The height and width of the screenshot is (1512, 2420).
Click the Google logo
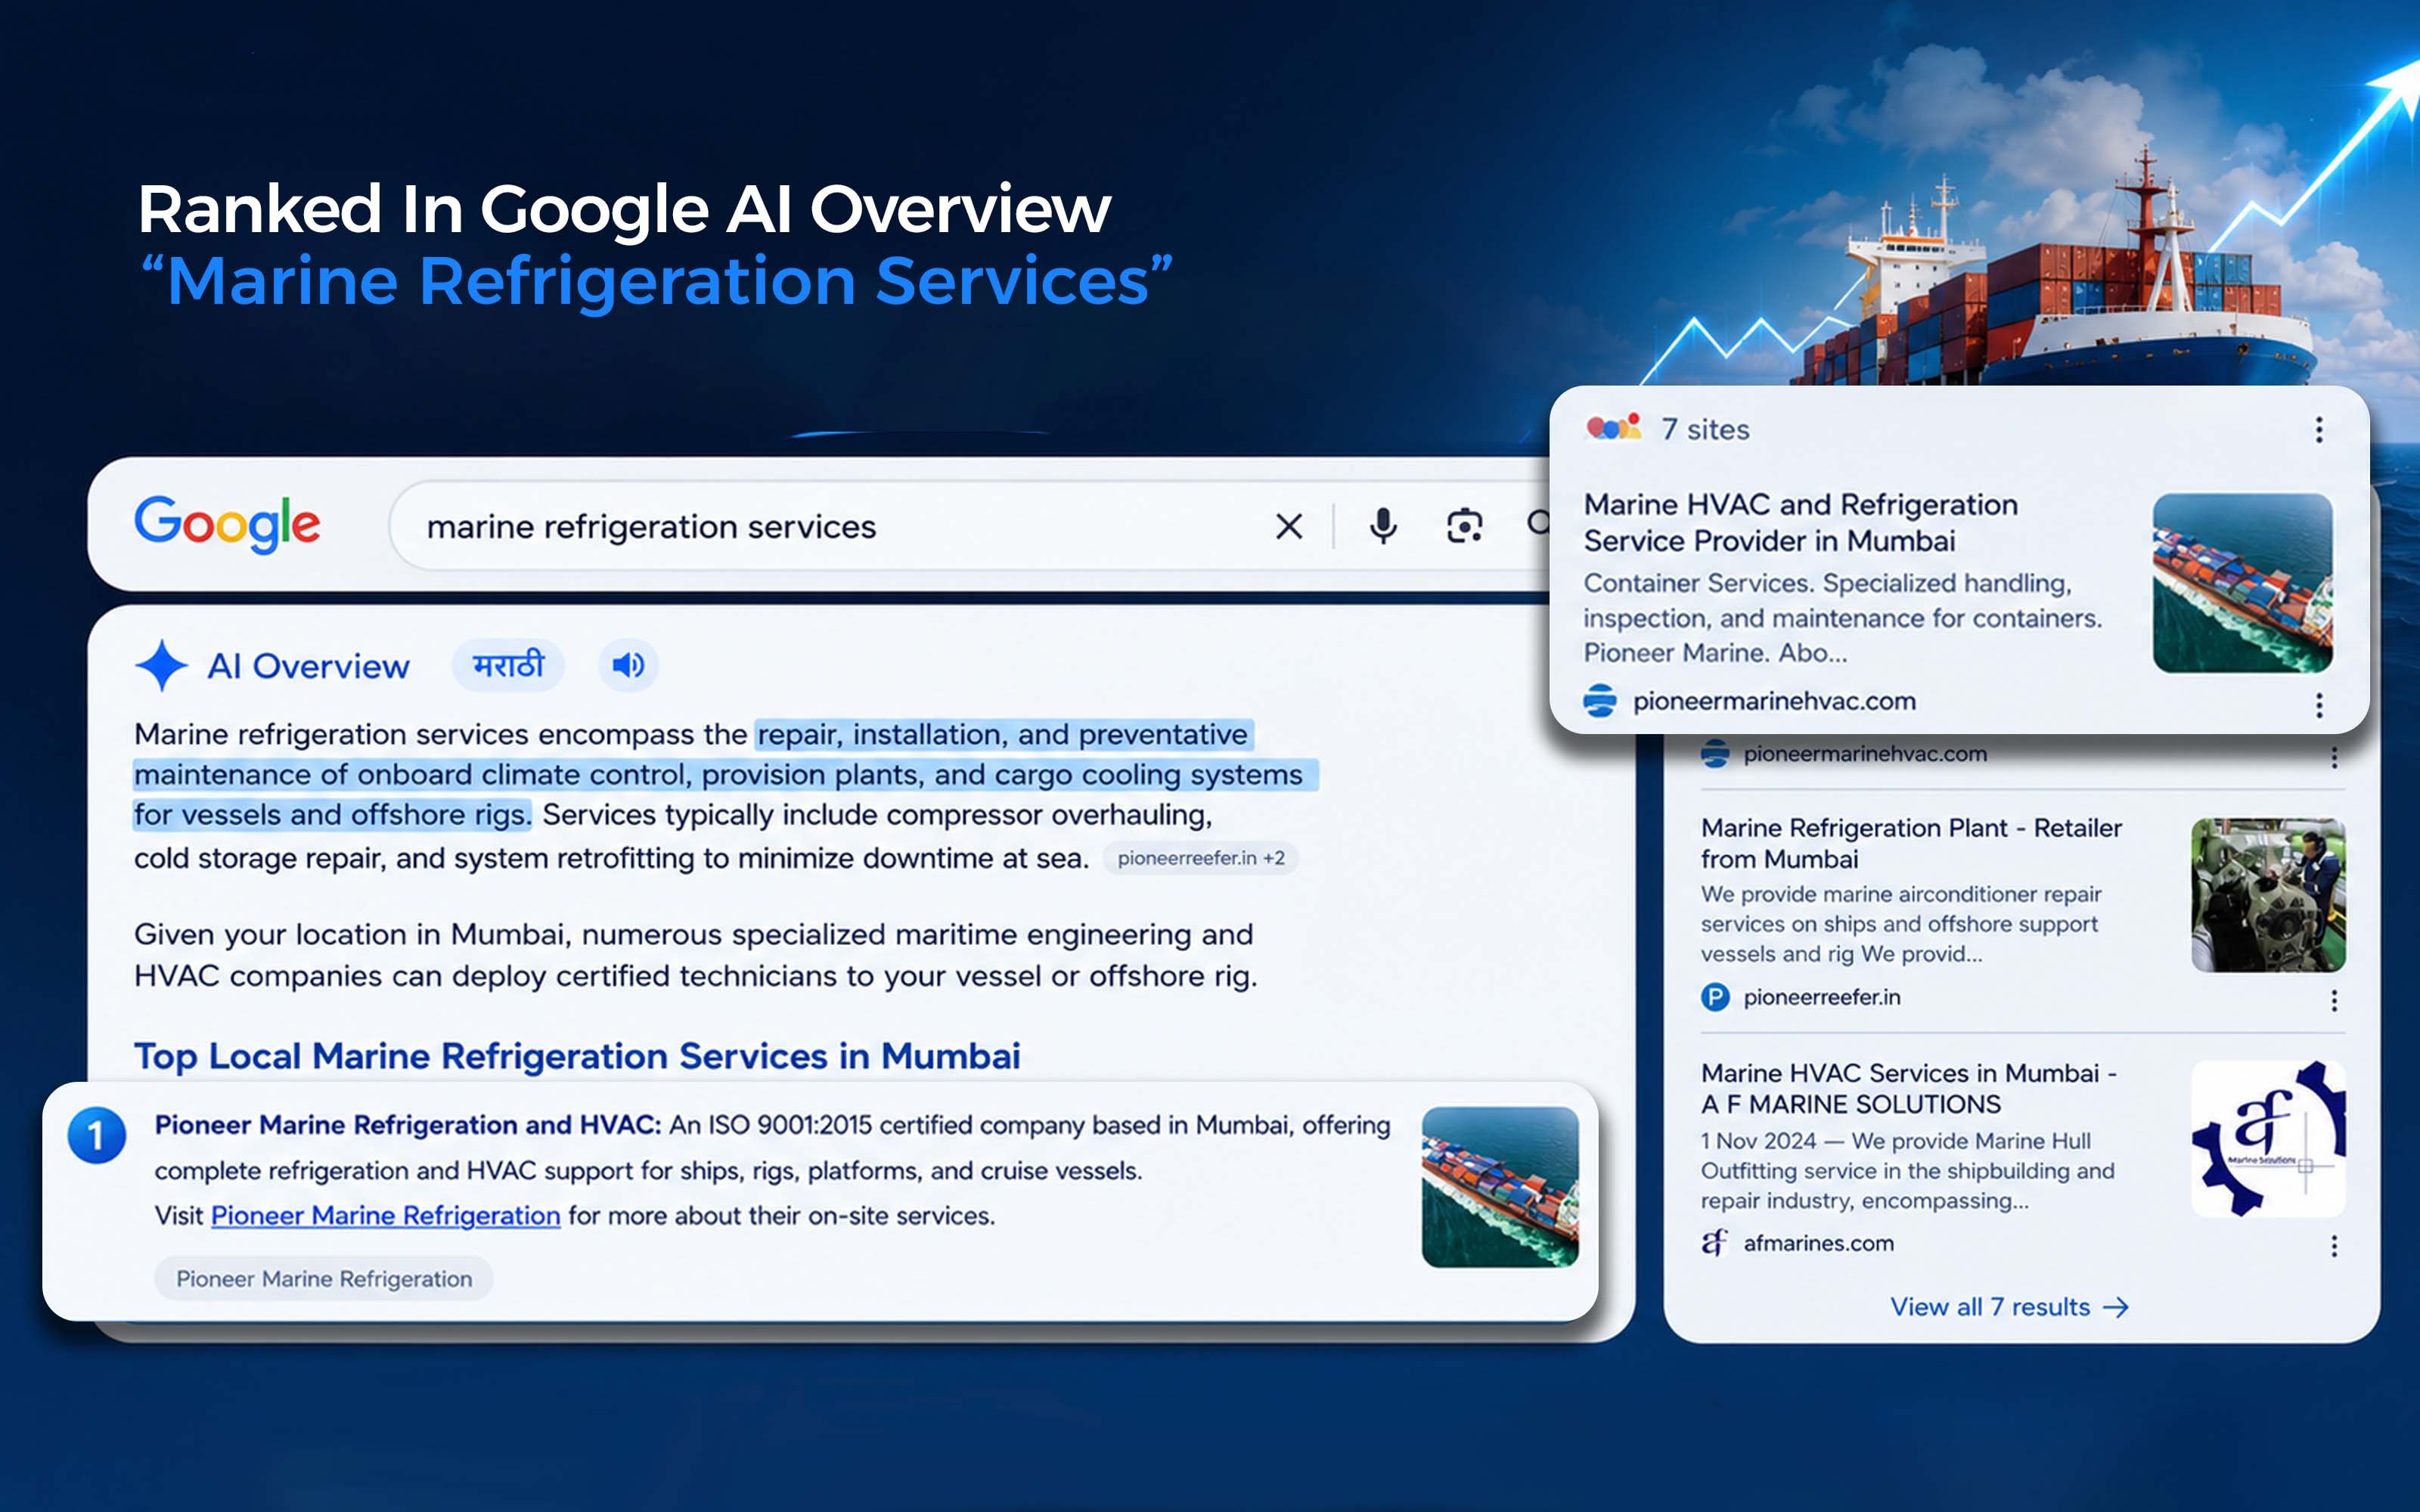227,524
